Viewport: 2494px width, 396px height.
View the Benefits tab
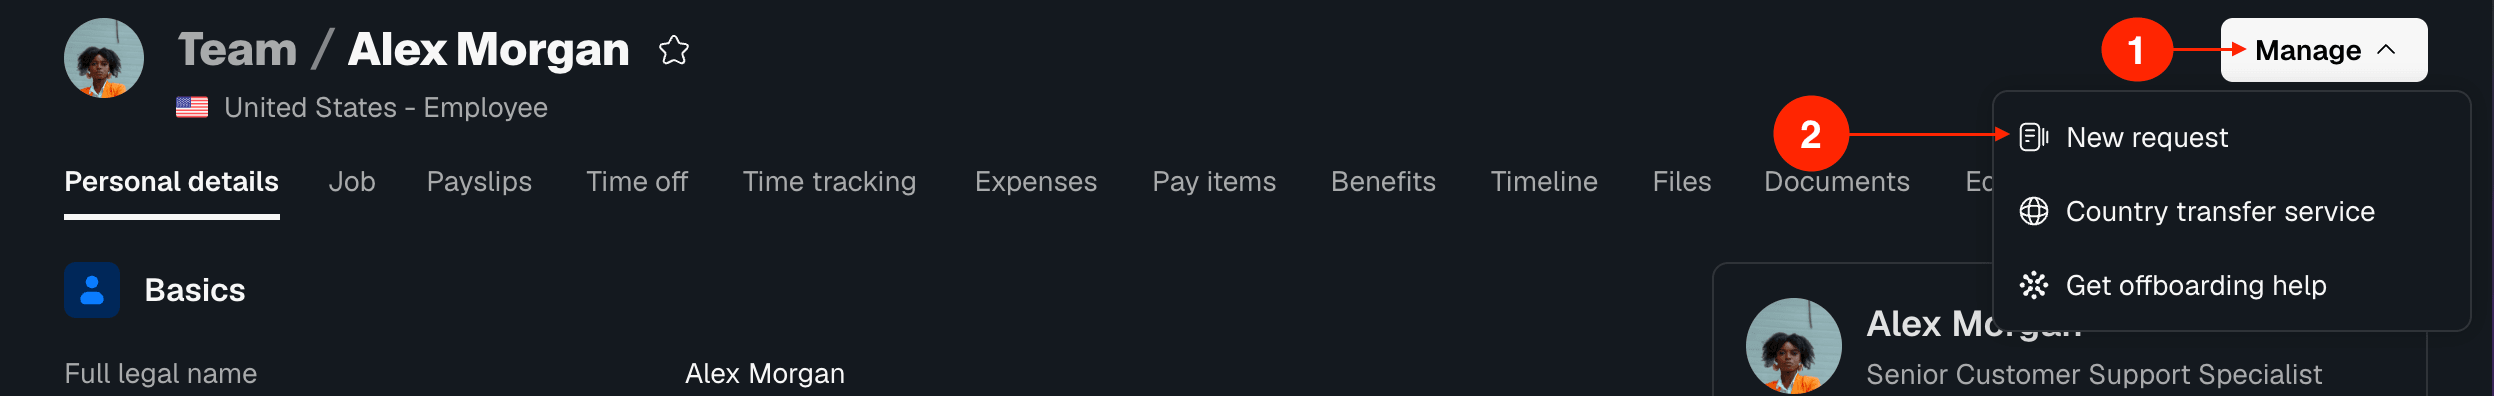click(1383, 181)
